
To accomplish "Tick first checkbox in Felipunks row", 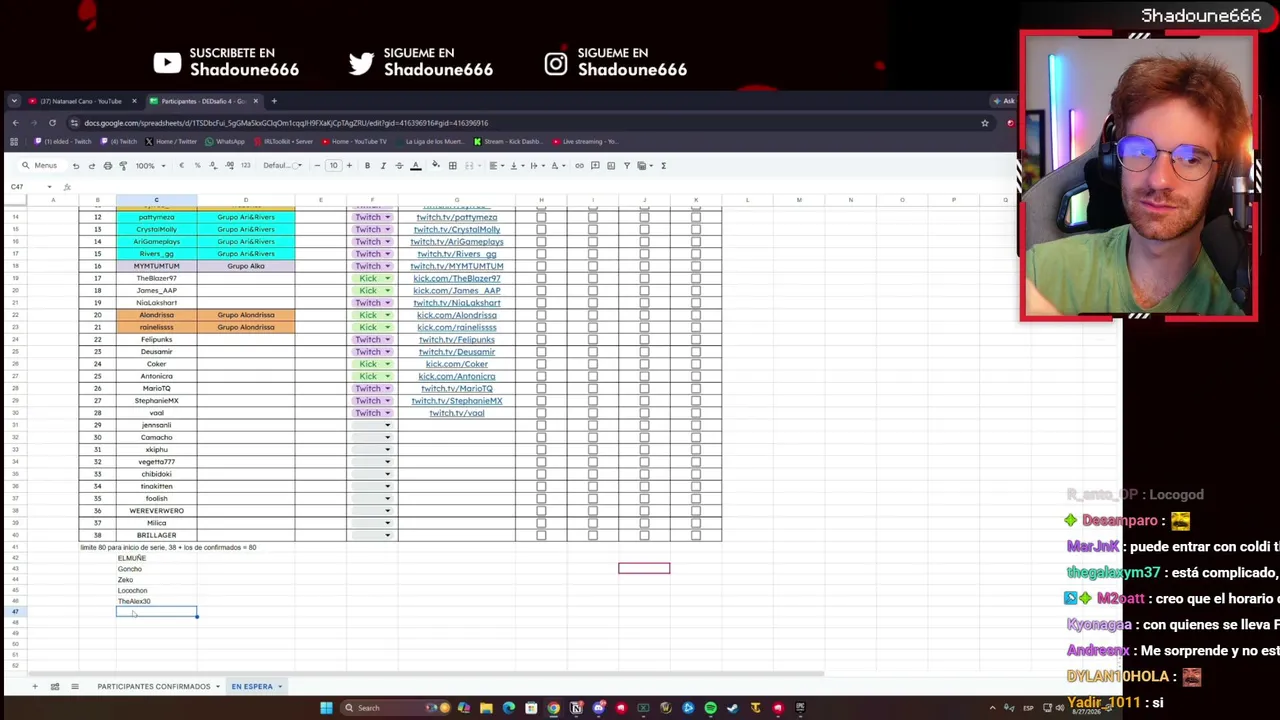I will pyautogui.click(x=541, y=339).
